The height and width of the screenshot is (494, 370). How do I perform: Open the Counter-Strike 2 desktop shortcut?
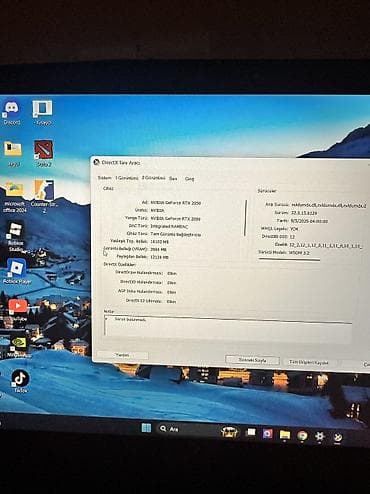tap(44, 196)
